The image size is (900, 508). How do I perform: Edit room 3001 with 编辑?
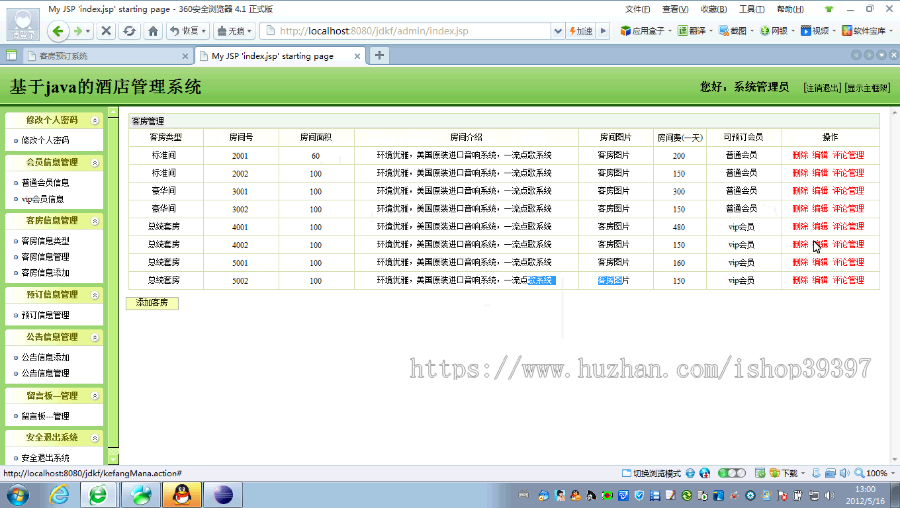(x=820, y=191)
